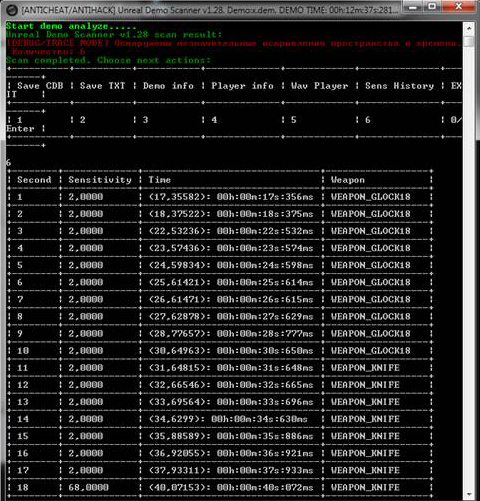Click the Demo info option text
This screenshot has width=480, height=501.
coord(168,86)
